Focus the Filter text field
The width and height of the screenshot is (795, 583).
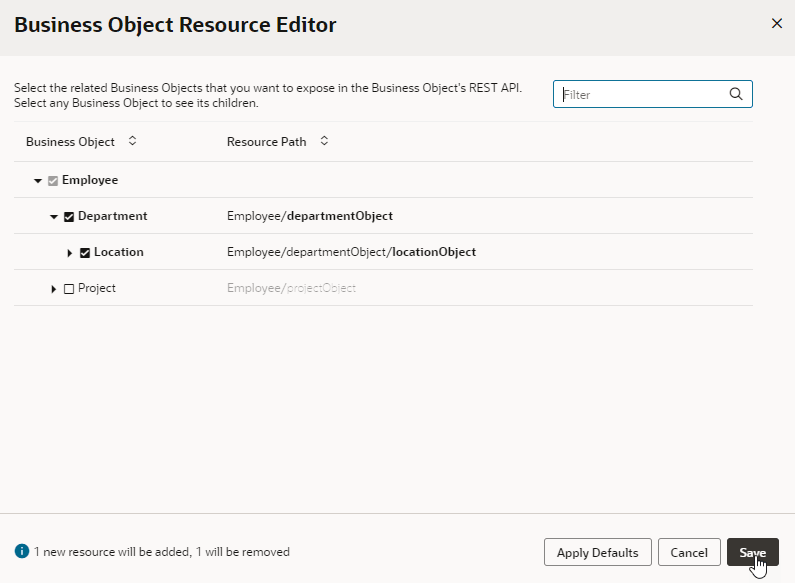(642, 94)
